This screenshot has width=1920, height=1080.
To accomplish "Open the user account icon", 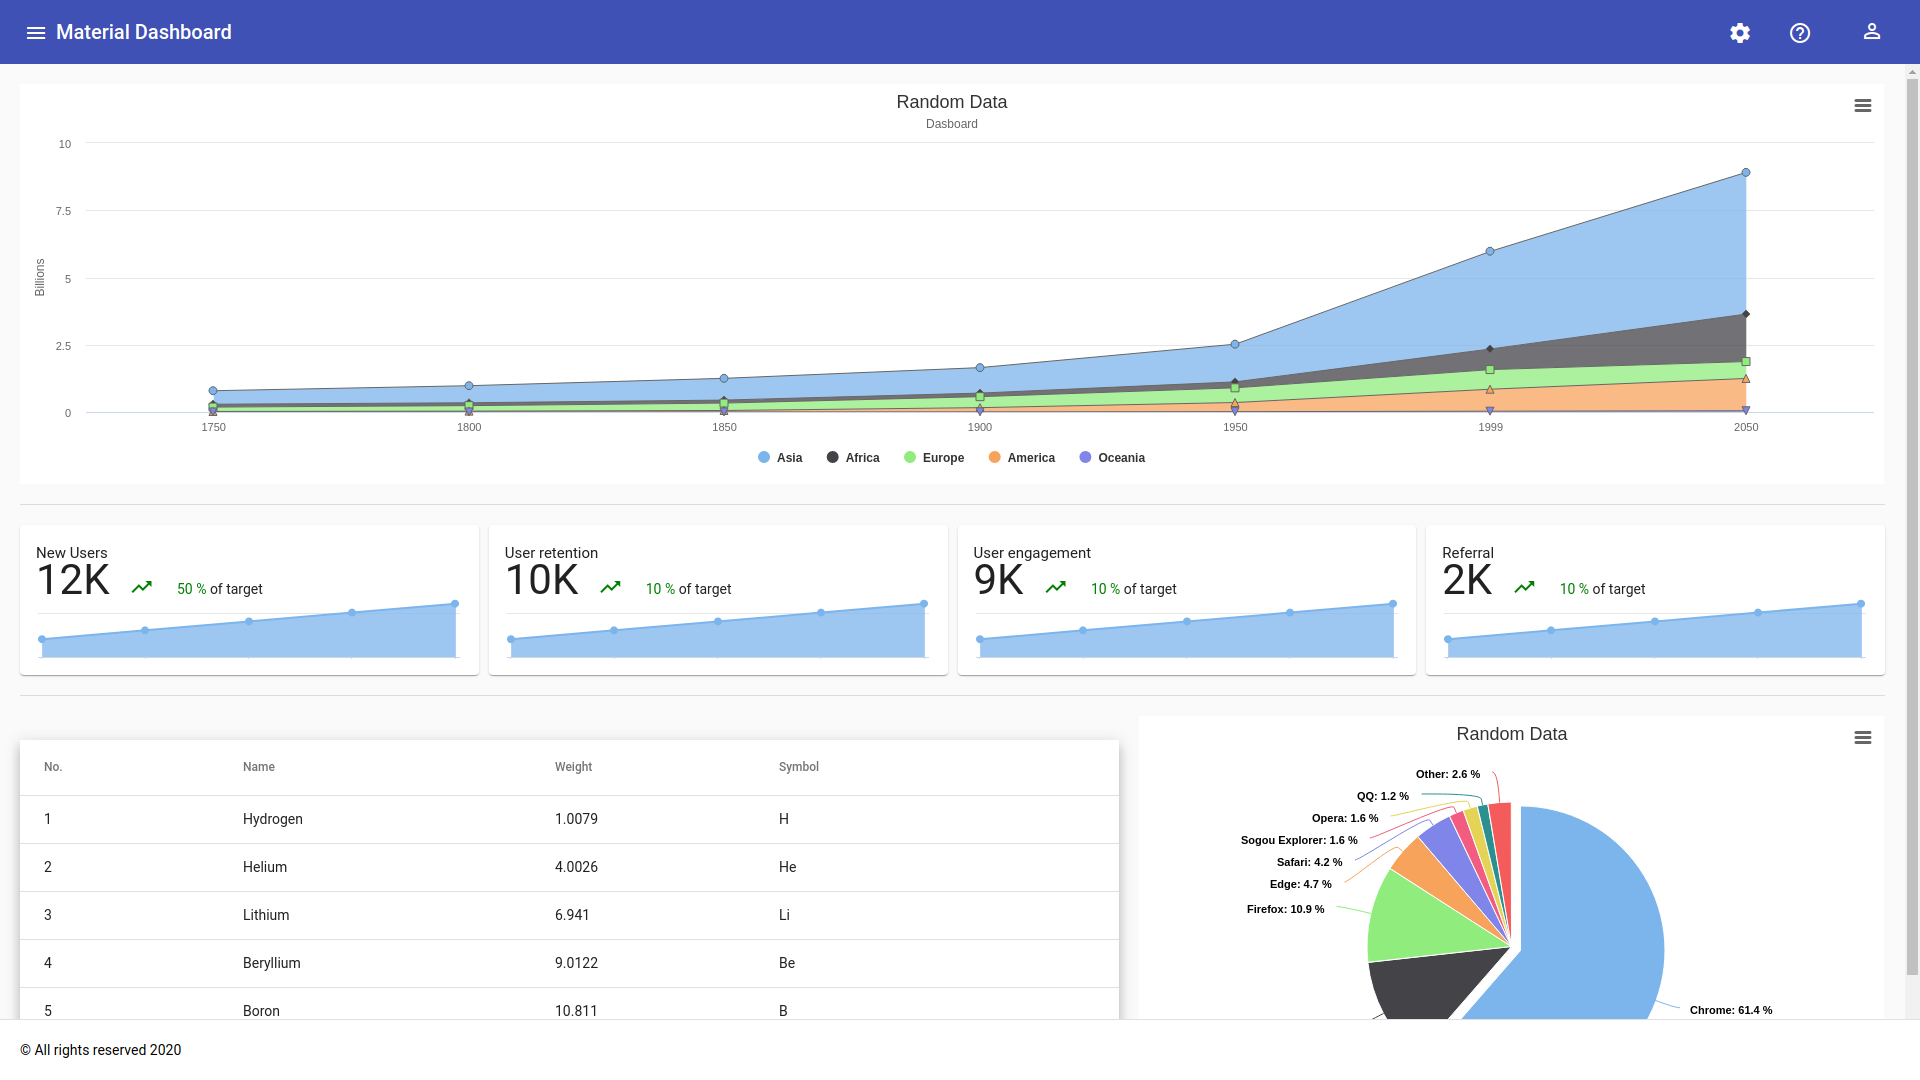I will [1872, 32].
